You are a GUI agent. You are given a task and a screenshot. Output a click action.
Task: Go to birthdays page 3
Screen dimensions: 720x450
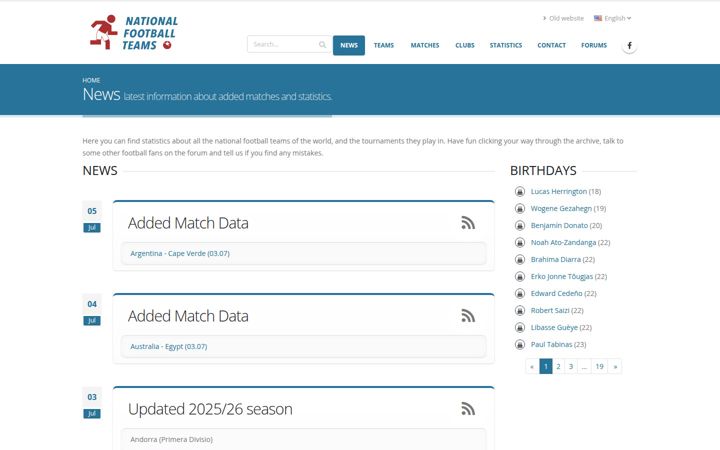click(571, 366)
